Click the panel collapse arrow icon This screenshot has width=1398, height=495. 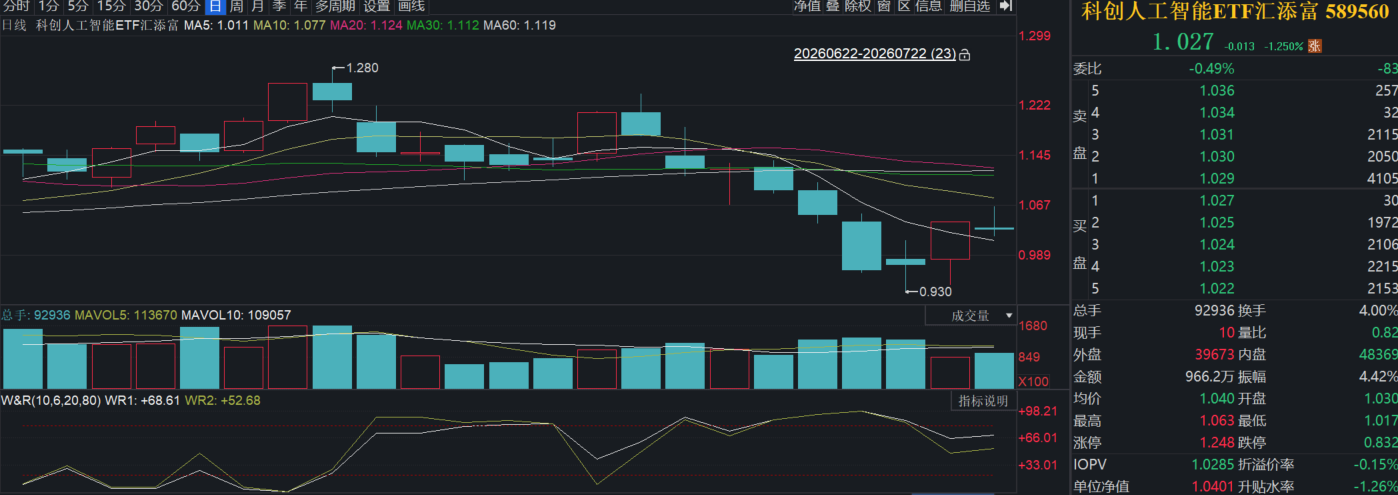coord(1005,6)
